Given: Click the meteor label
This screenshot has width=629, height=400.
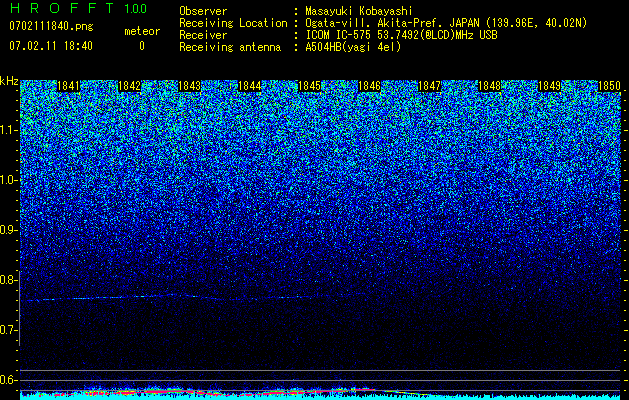Looking at the screenshot, I should tap(142, 31).
